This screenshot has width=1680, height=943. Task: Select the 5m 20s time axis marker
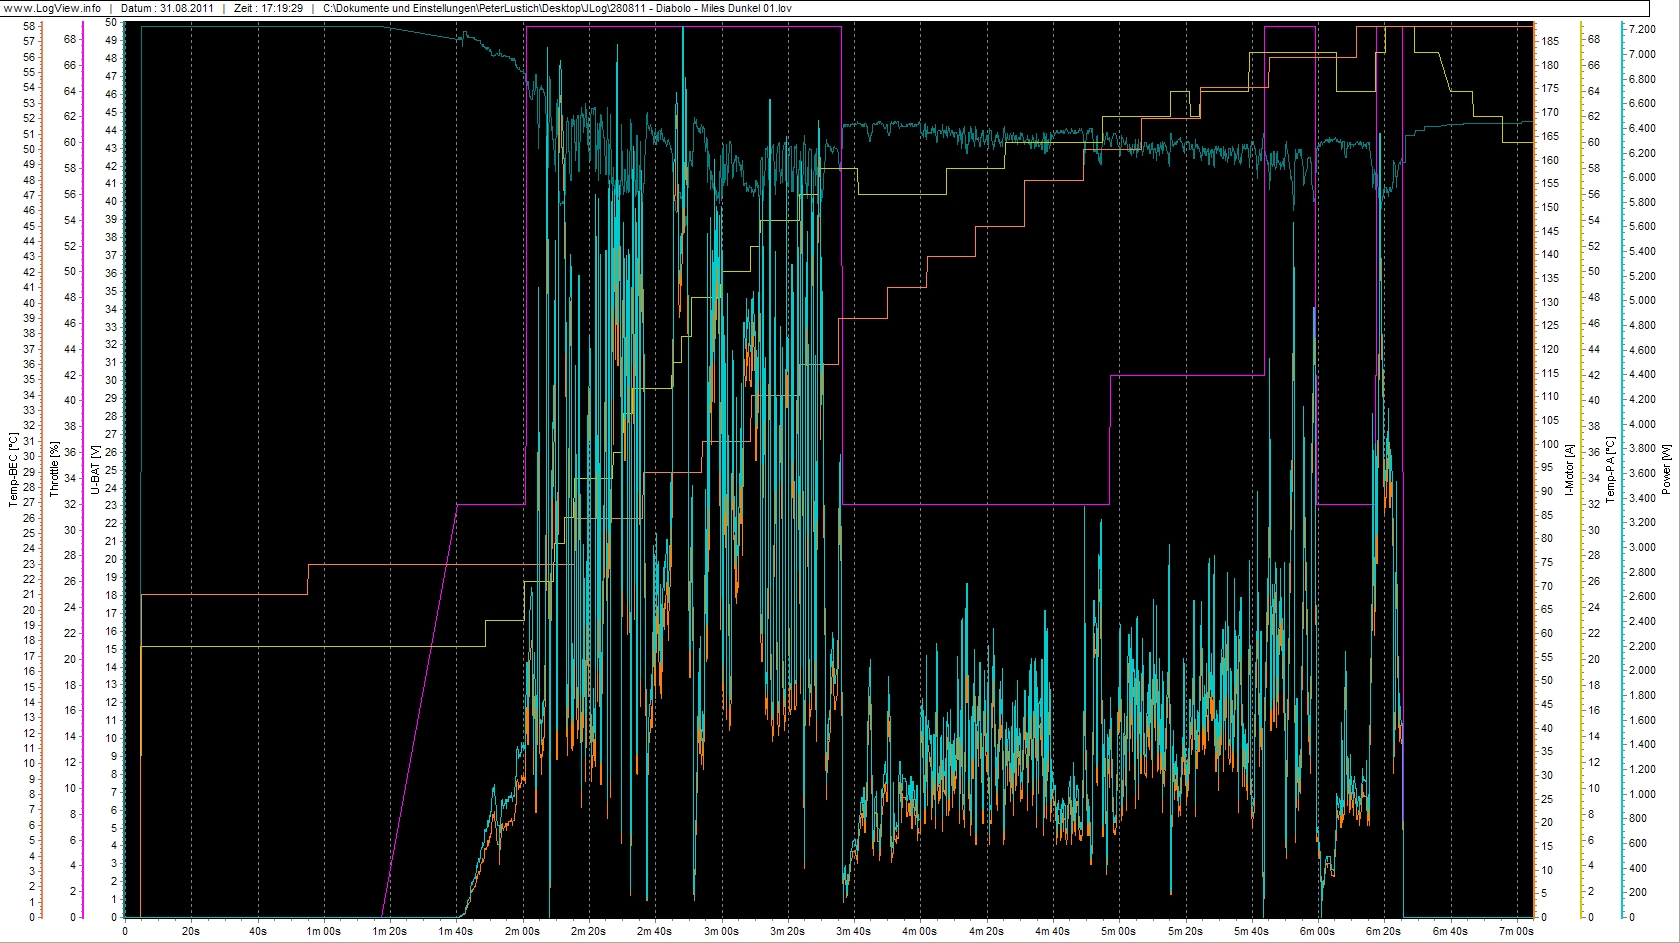[1185, 931]
